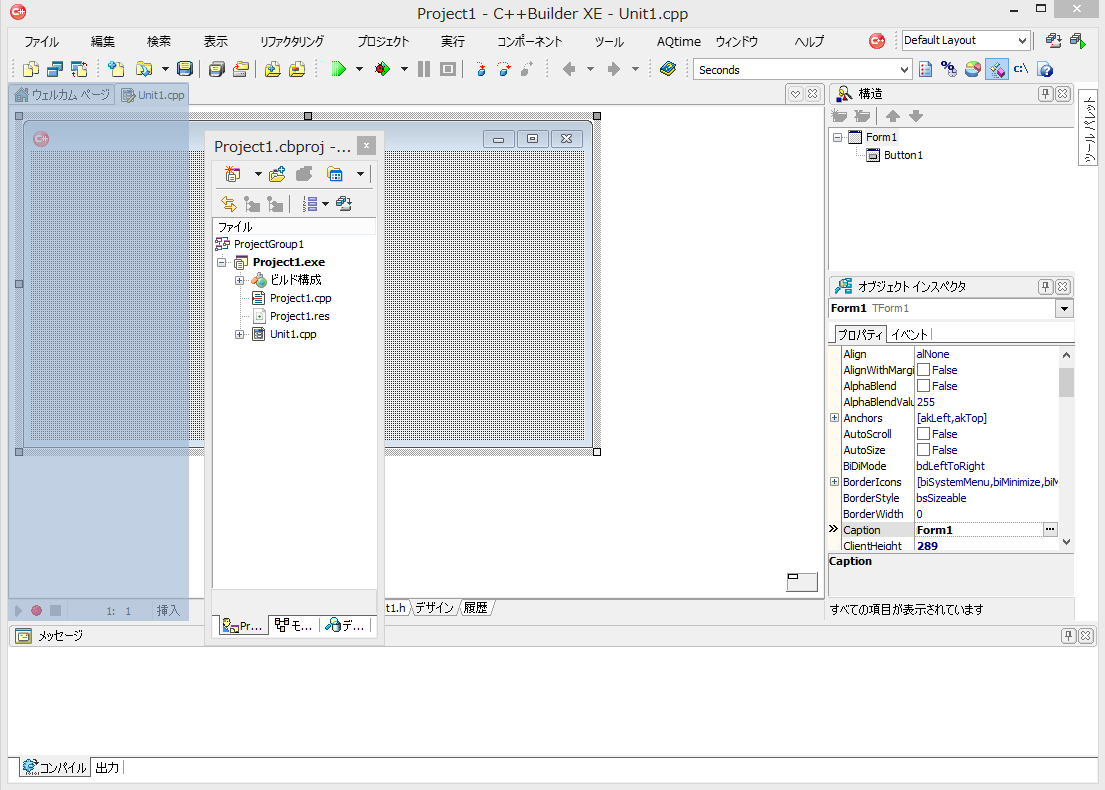The height and width of the screenshot is (790, 1105).
Task: Switch to the イベント tab in Object Inspector
Action: click(909, 334)
